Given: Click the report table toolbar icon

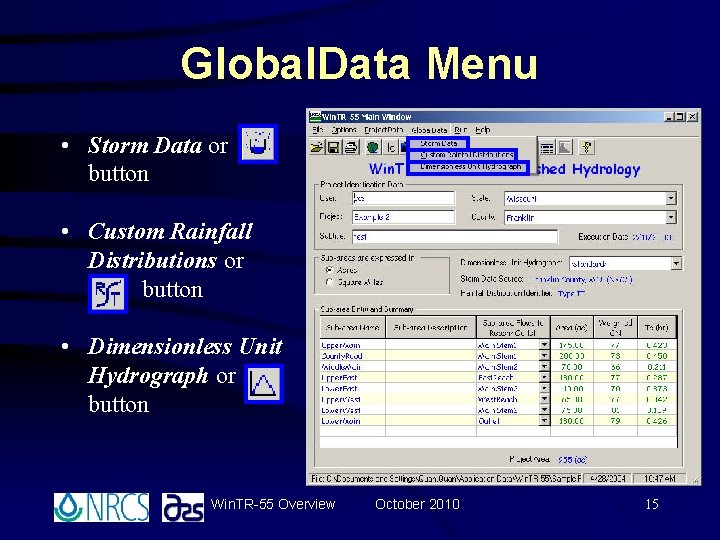Looking at the screenshot, I should [547, 148].
